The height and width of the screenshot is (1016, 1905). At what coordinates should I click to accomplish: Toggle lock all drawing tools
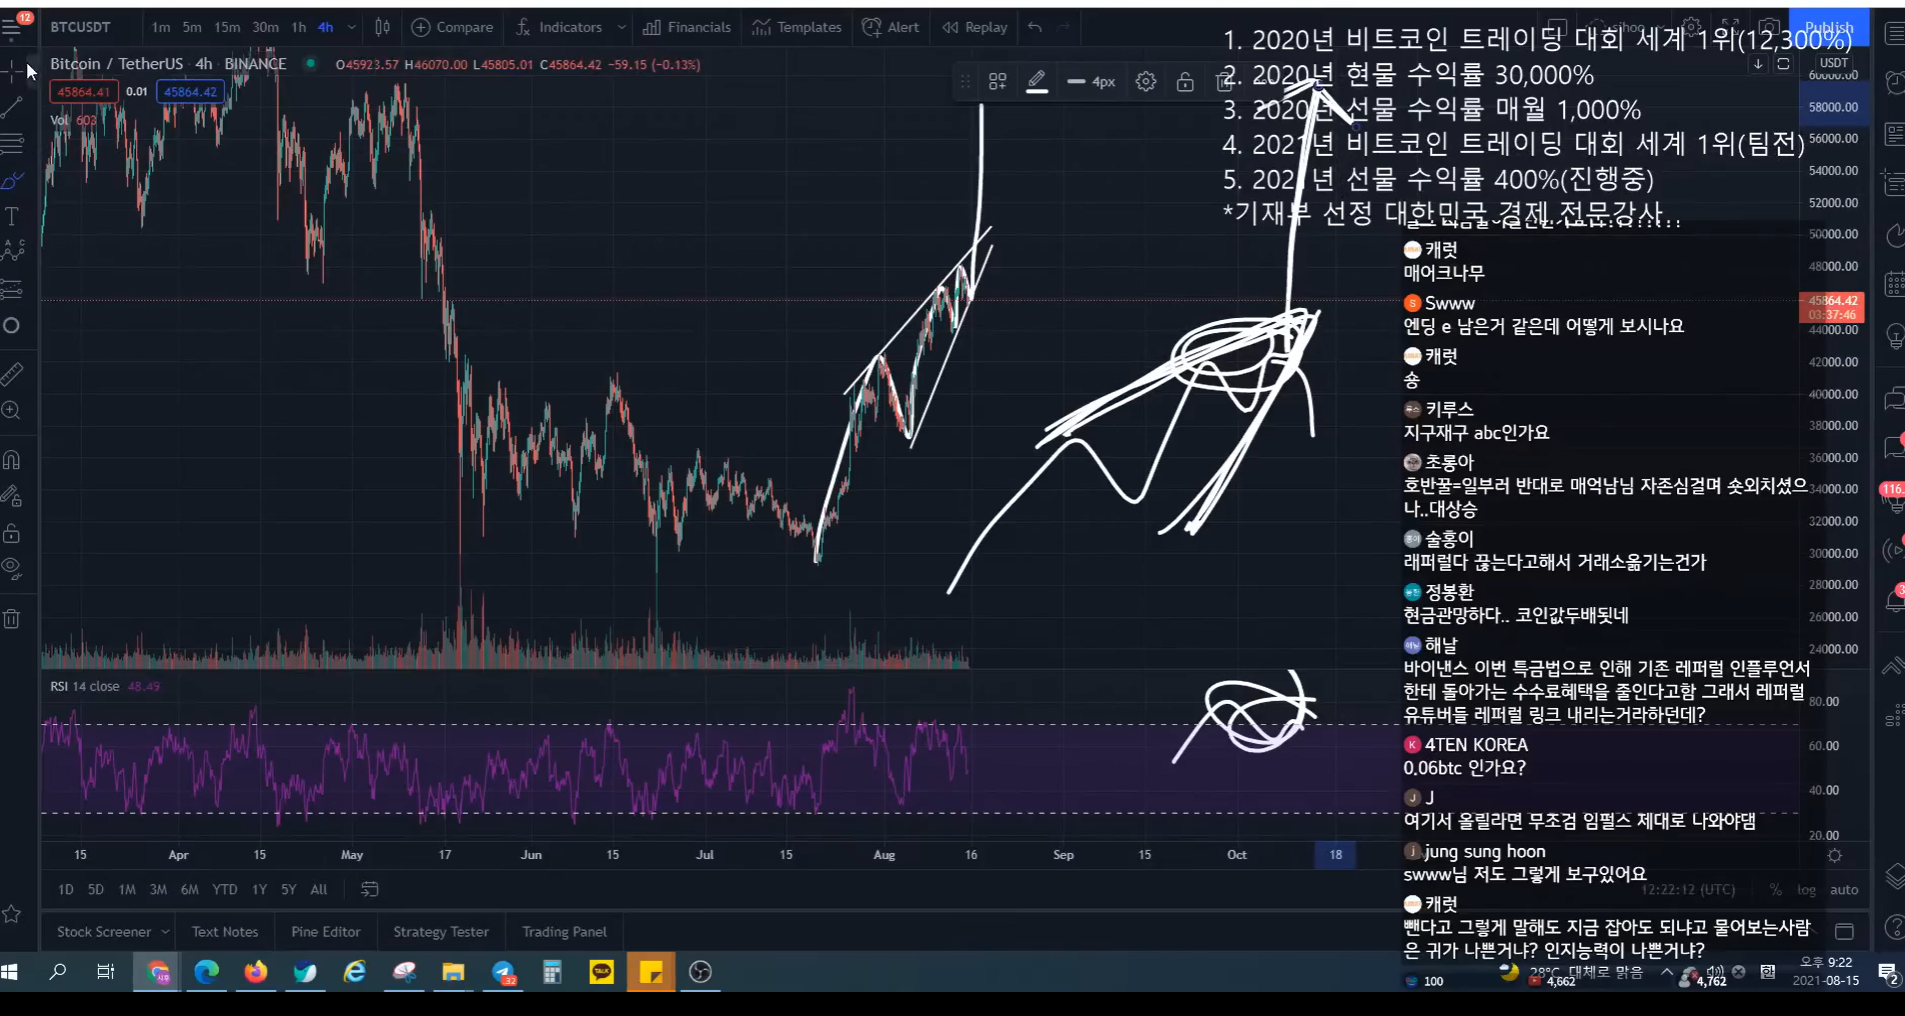pos(12,532)
